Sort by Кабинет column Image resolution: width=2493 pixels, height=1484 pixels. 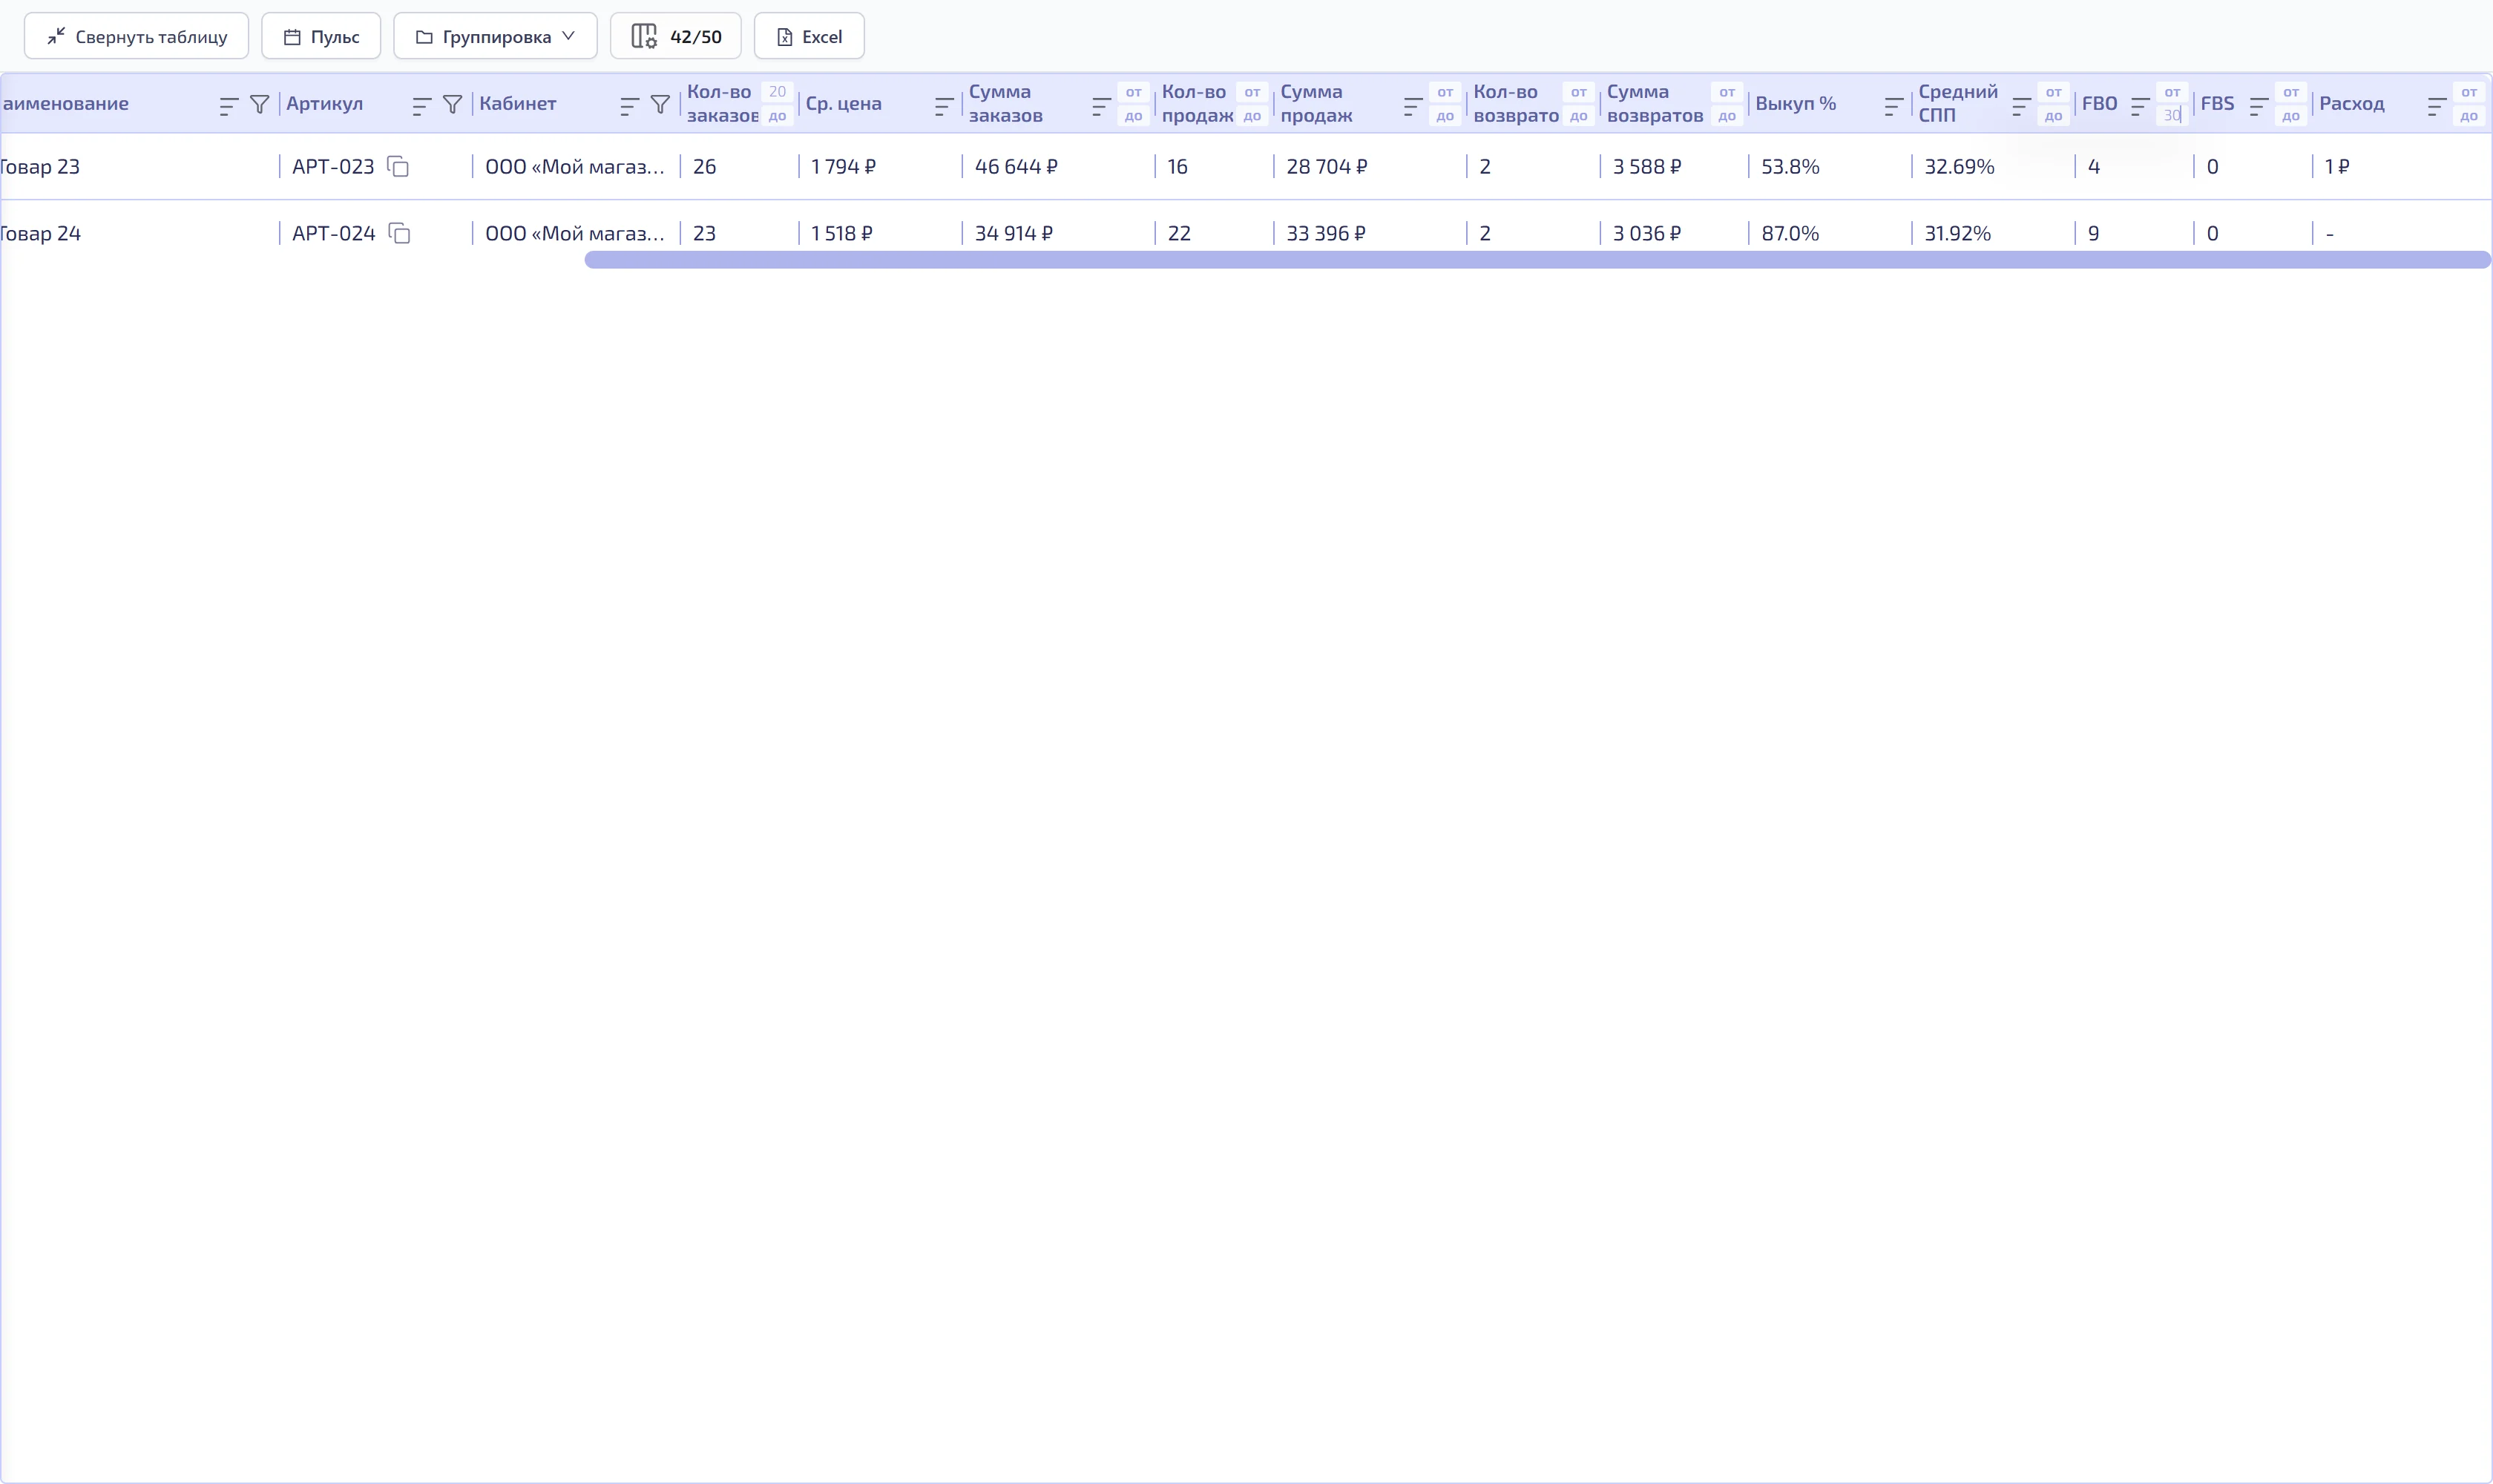[x=629, y=105]
